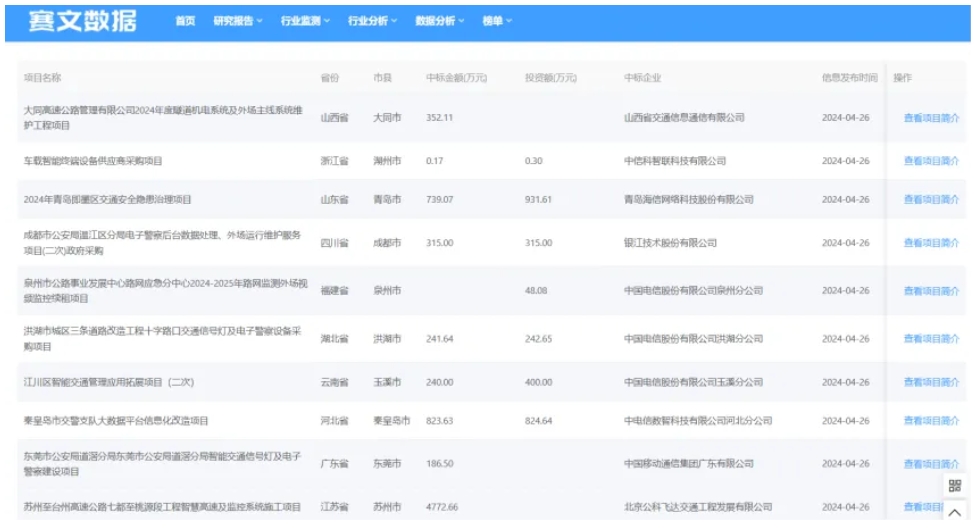The height and width of the screenshot is (529, 975).
Task: Select project name 车载智能终端设备供应商采购项目
Action: click(x=93, y=161)
